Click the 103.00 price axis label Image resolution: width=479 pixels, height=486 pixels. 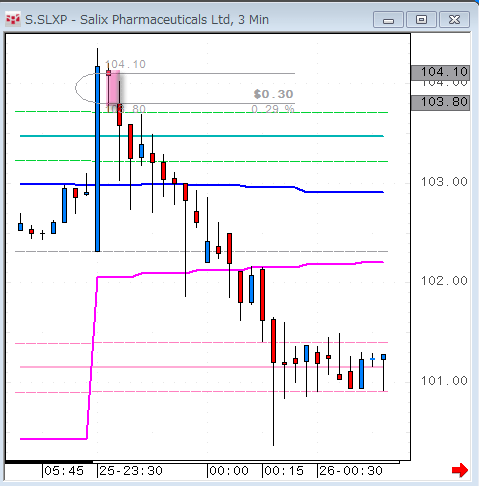(444, 182)
